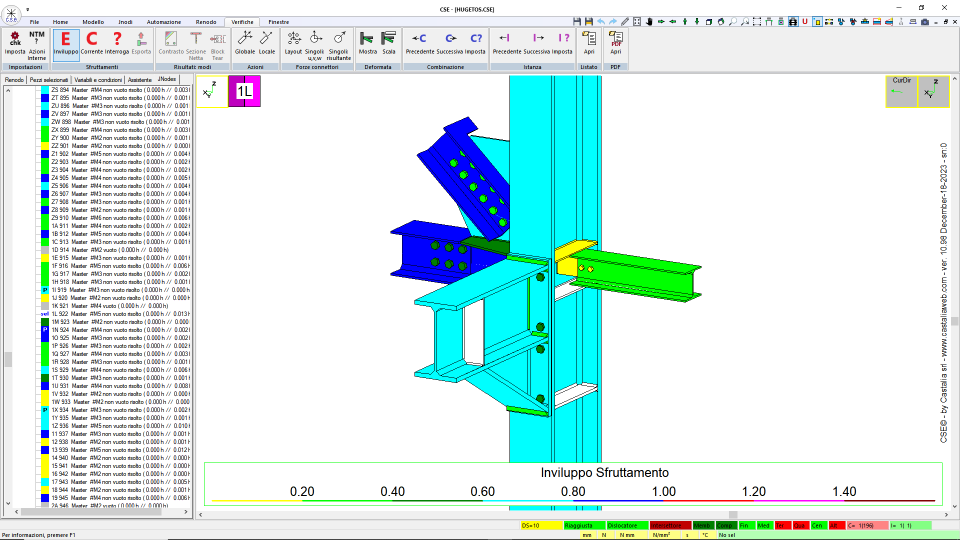Screen dimensions: 960x540
Task: Select the Corrente exploitation icon
Action: [92, 43]
